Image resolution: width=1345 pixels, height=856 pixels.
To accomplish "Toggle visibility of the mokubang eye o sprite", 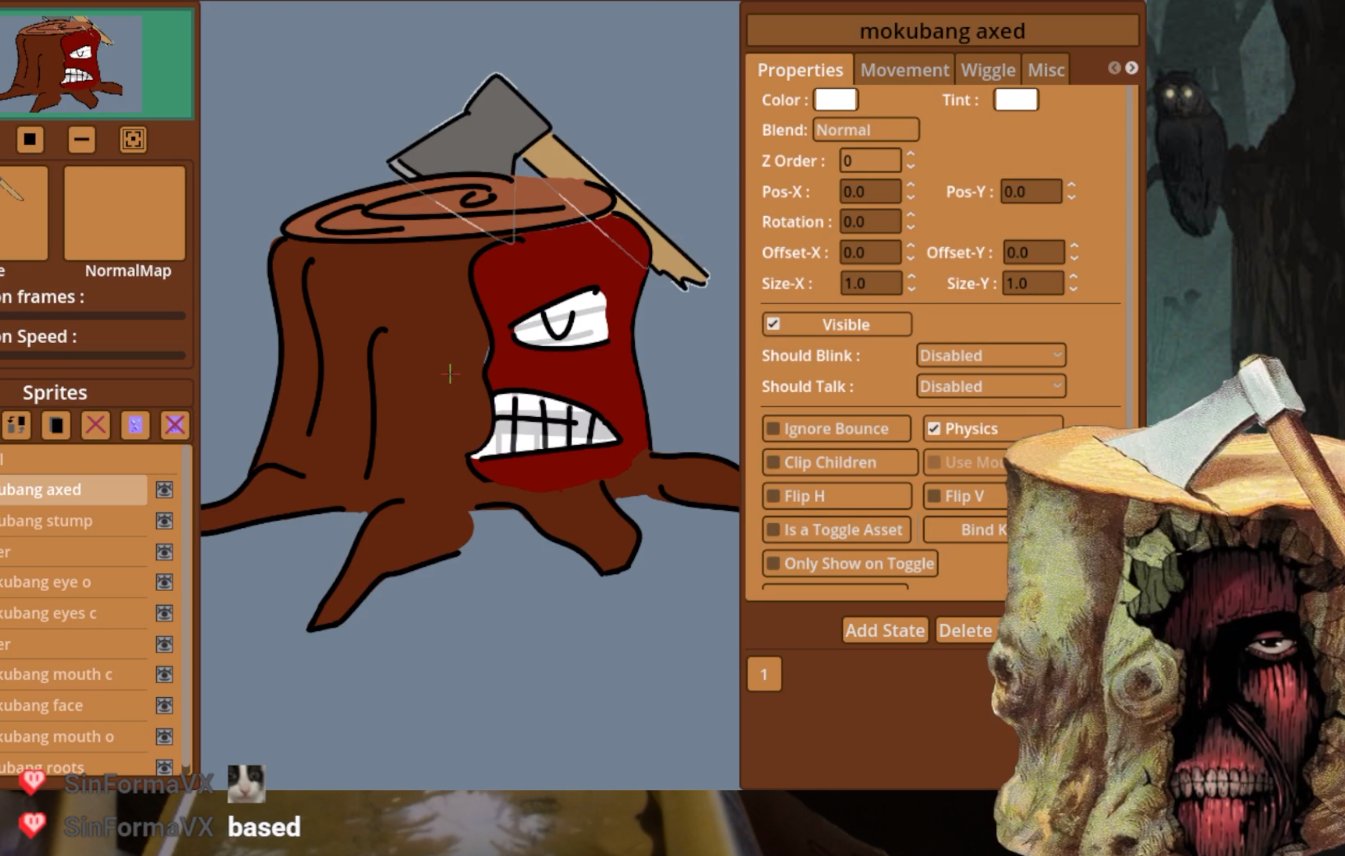I will click(x=164, y=582).
